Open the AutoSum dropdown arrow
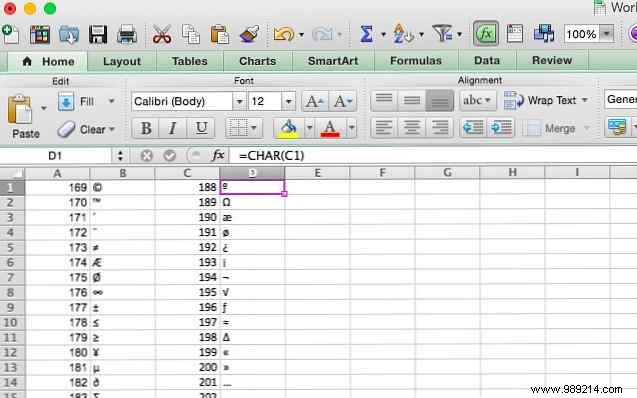Viewport: 637px width, 398px height. 383,35
